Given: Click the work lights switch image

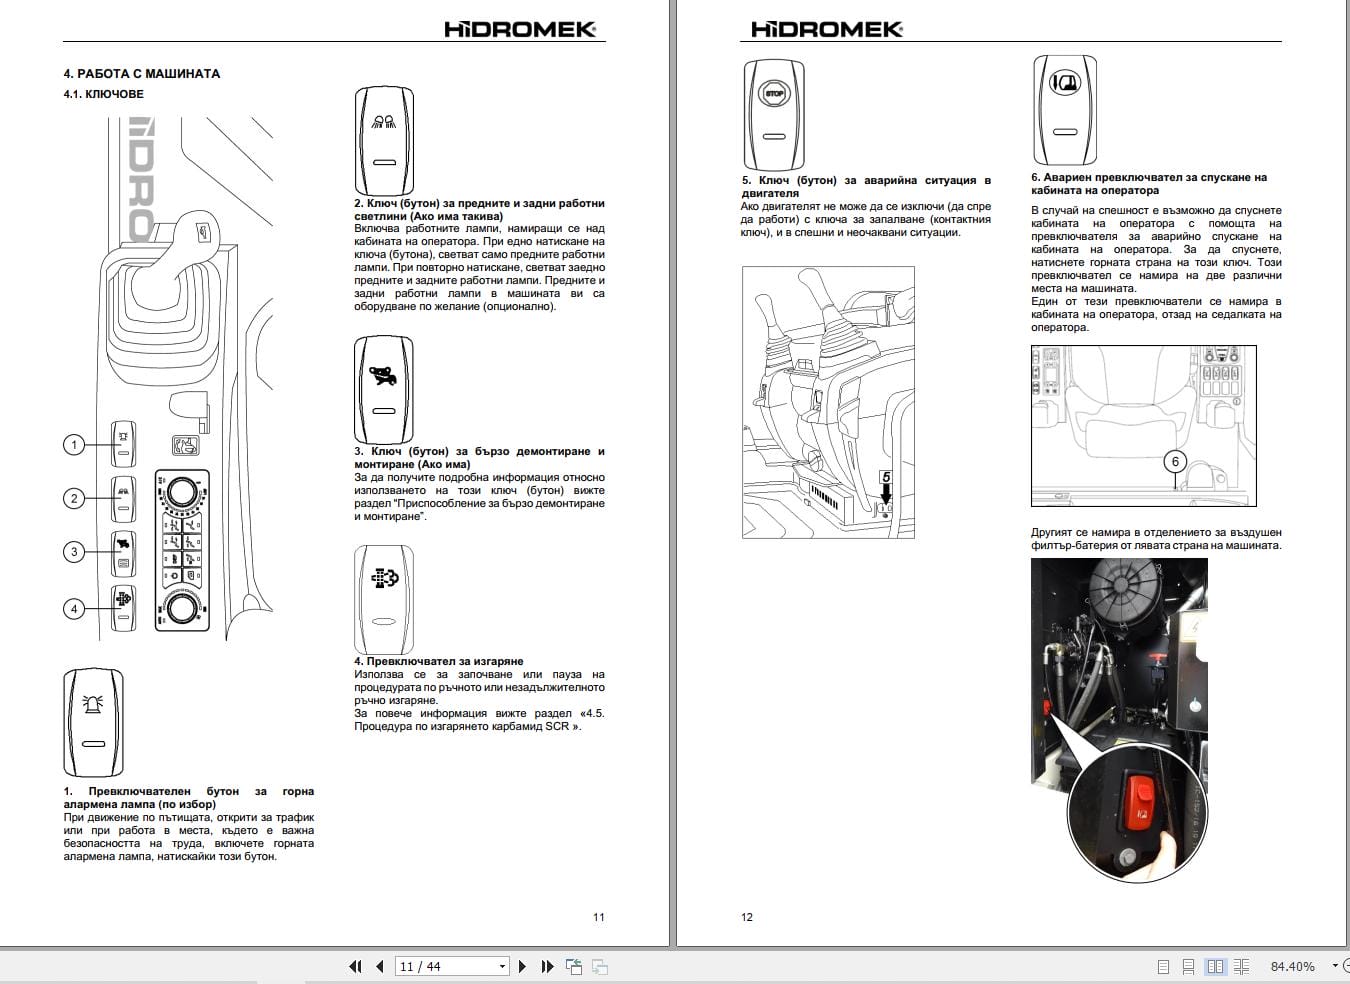Looking at the screenshot, I should (x=384, y=141).
